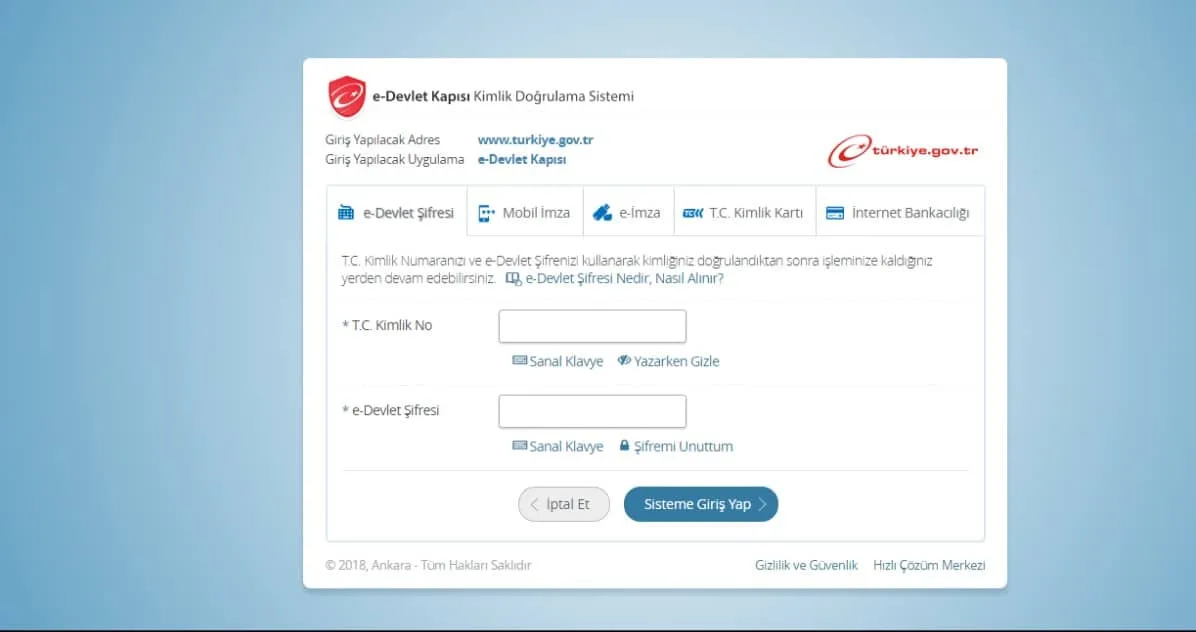This screenshot has width=1196, height=632.
Task: Focus the T.C. Kimlik No input field
Action: point(593,326)
